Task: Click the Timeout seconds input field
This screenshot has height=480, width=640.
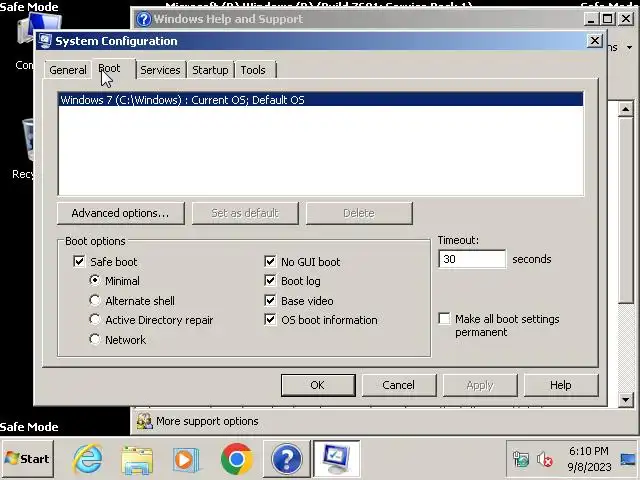Action: 472,259
